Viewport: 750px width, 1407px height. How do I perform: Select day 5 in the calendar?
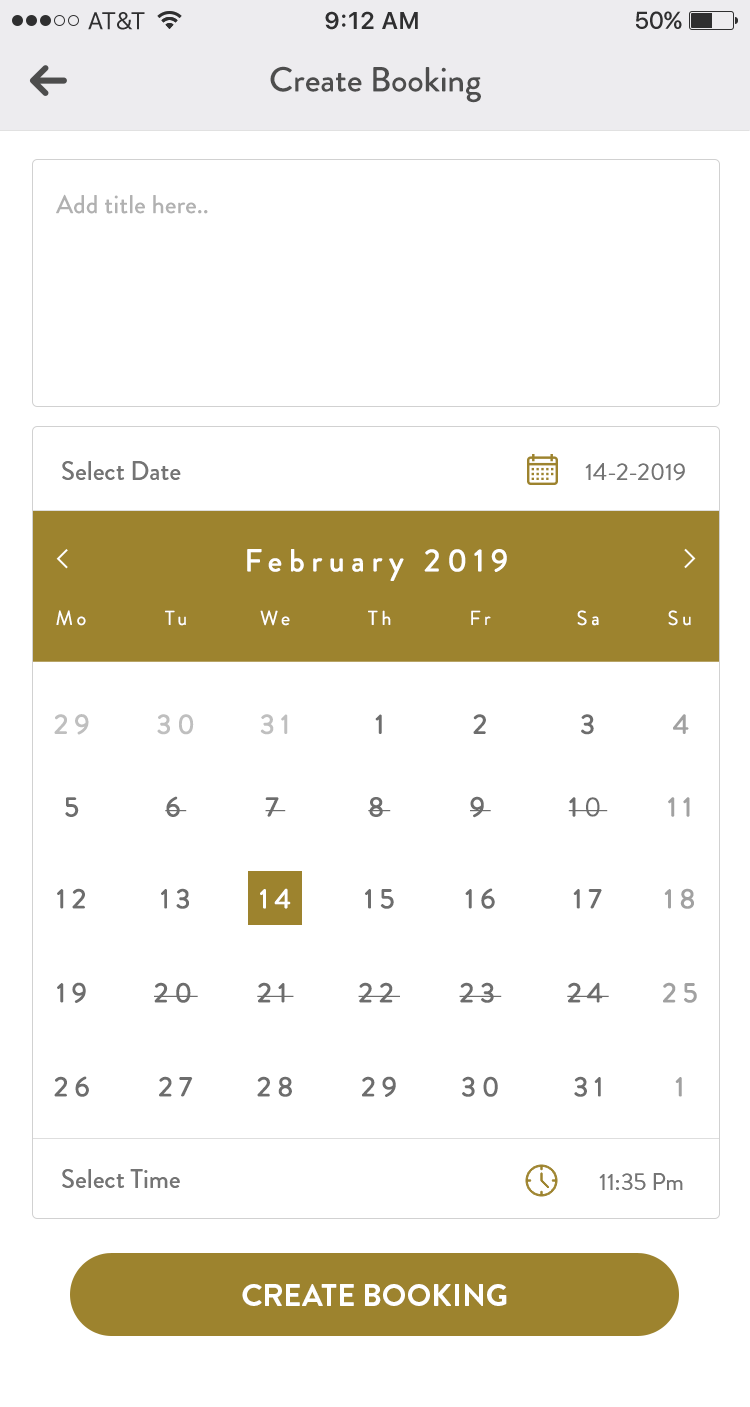click(71, 807)
